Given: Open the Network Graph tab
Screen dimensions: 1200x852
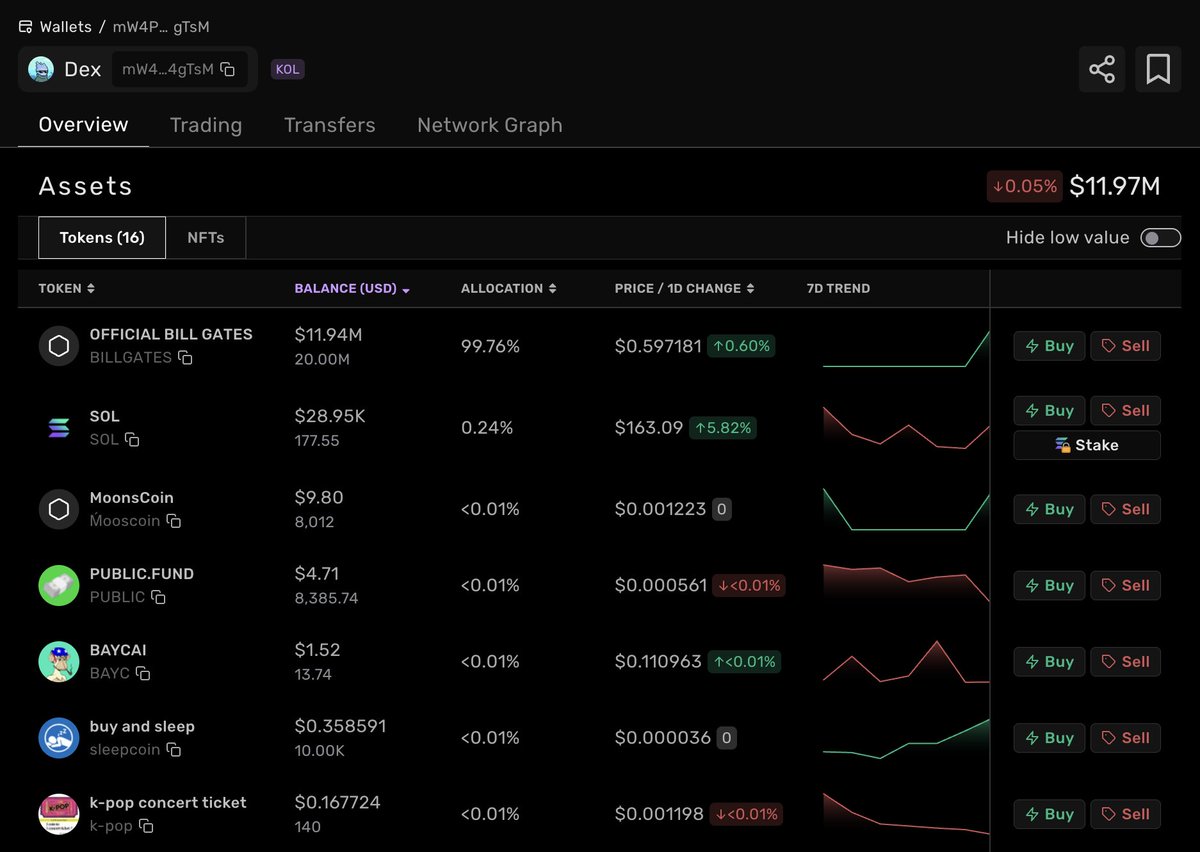Looking at the screenshot, I should pos(490,125).
